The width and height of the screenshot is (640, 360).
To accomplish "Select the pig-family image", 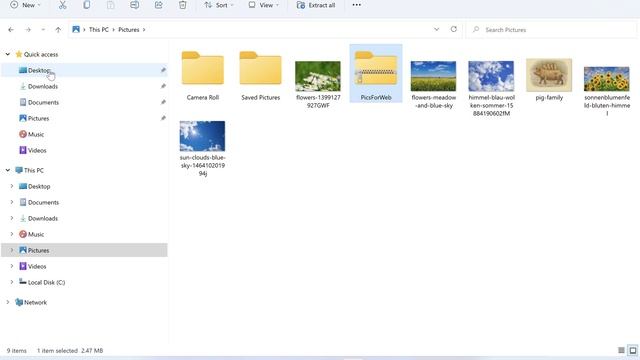I will pyautogui.click(x=549, y=79).
